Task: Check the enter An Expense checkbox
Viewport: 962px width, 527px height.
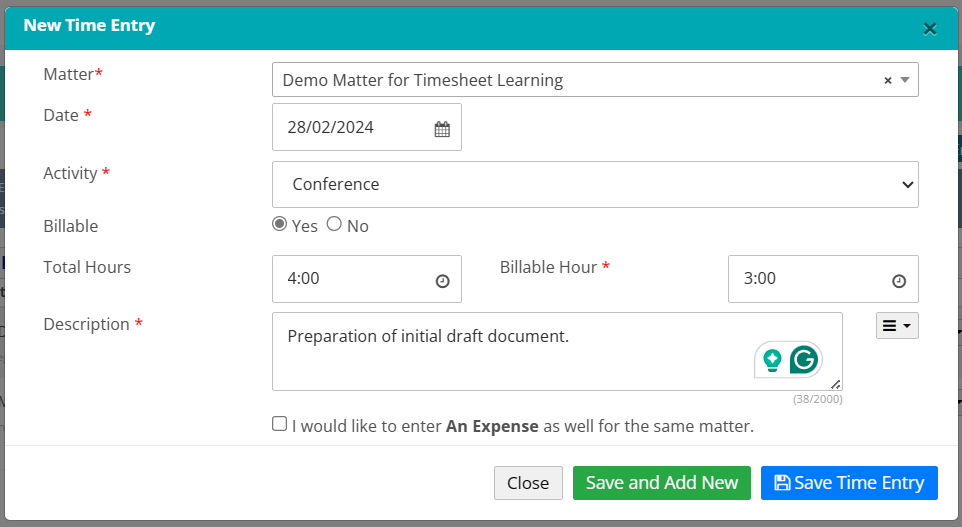Action: (280, 424)
